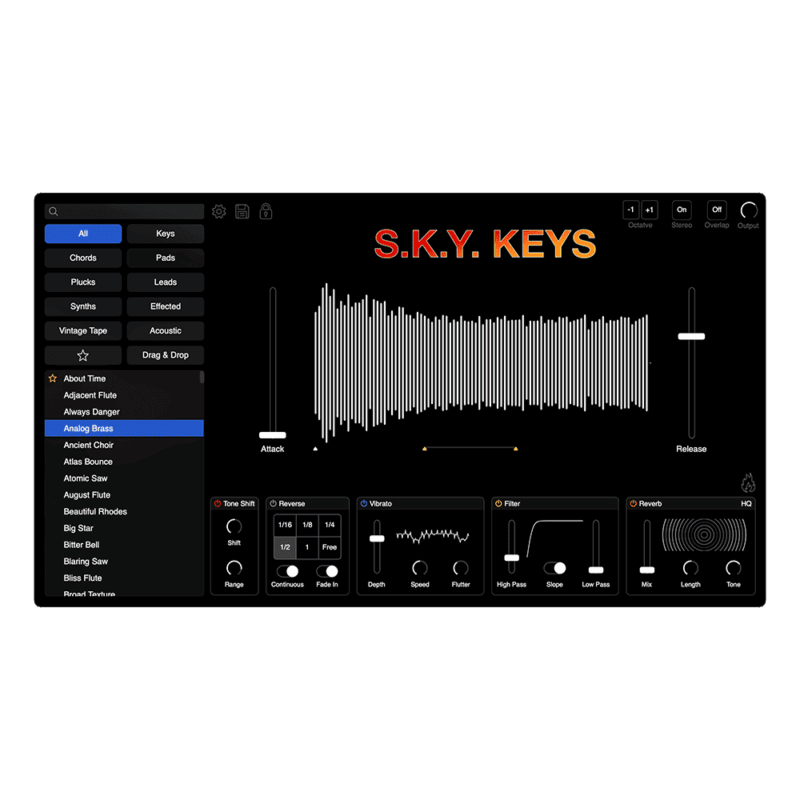This screenshot has width=800, height=800.
Task: Open the Drag & Drop button
Action: tap(165, 355)
